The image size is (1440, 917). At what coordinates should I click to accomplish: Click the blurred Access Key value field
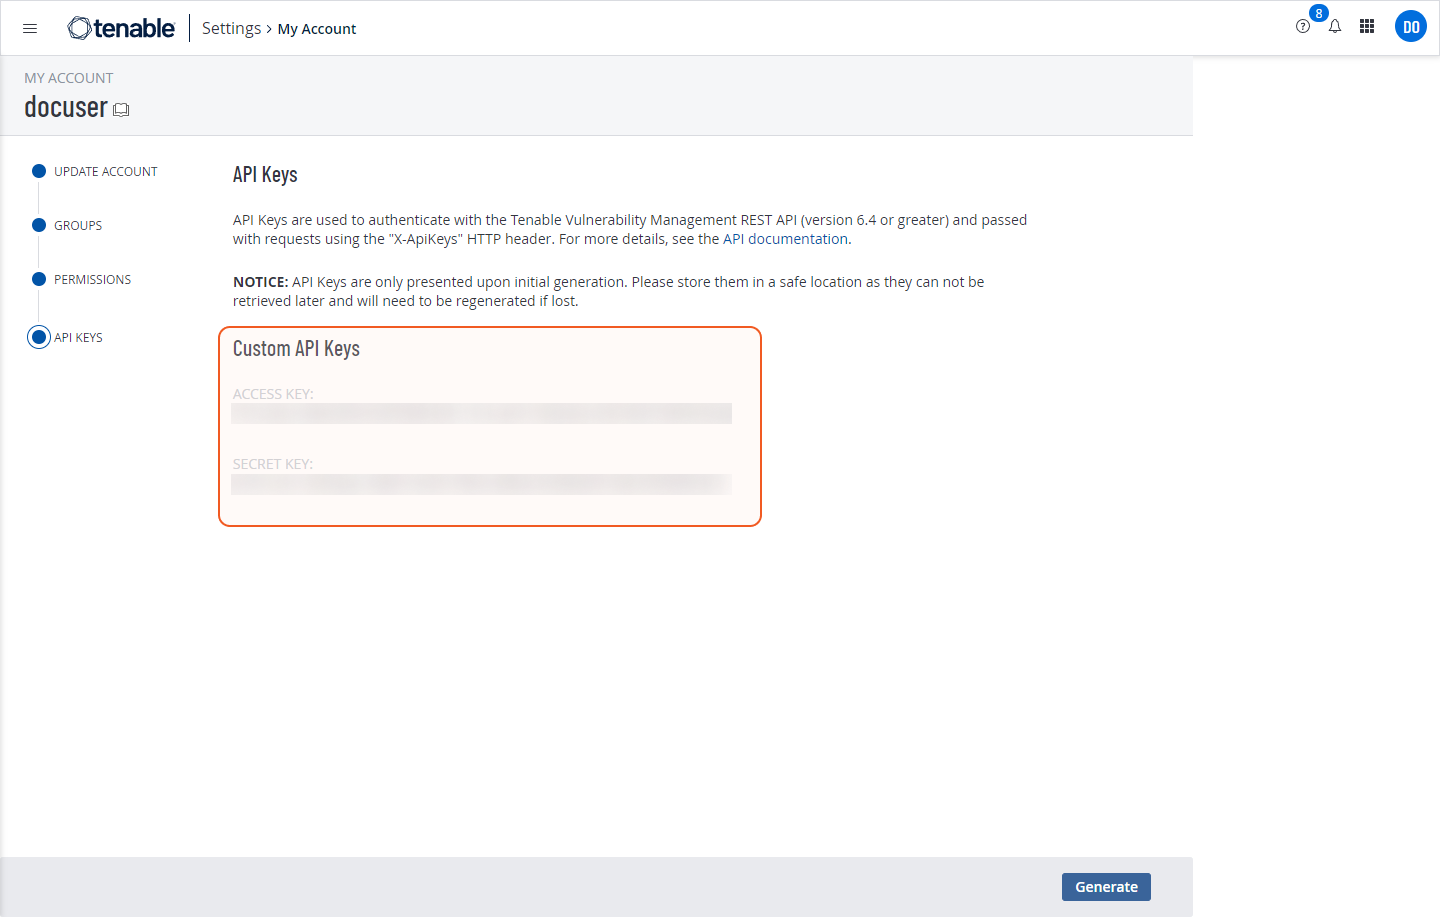coord(481,413)
